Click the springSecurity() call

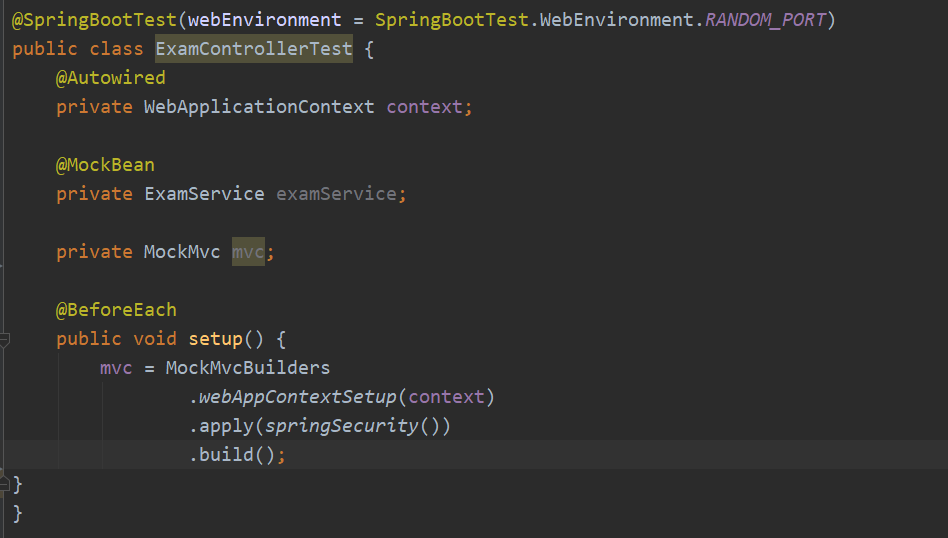coord(352,426)
